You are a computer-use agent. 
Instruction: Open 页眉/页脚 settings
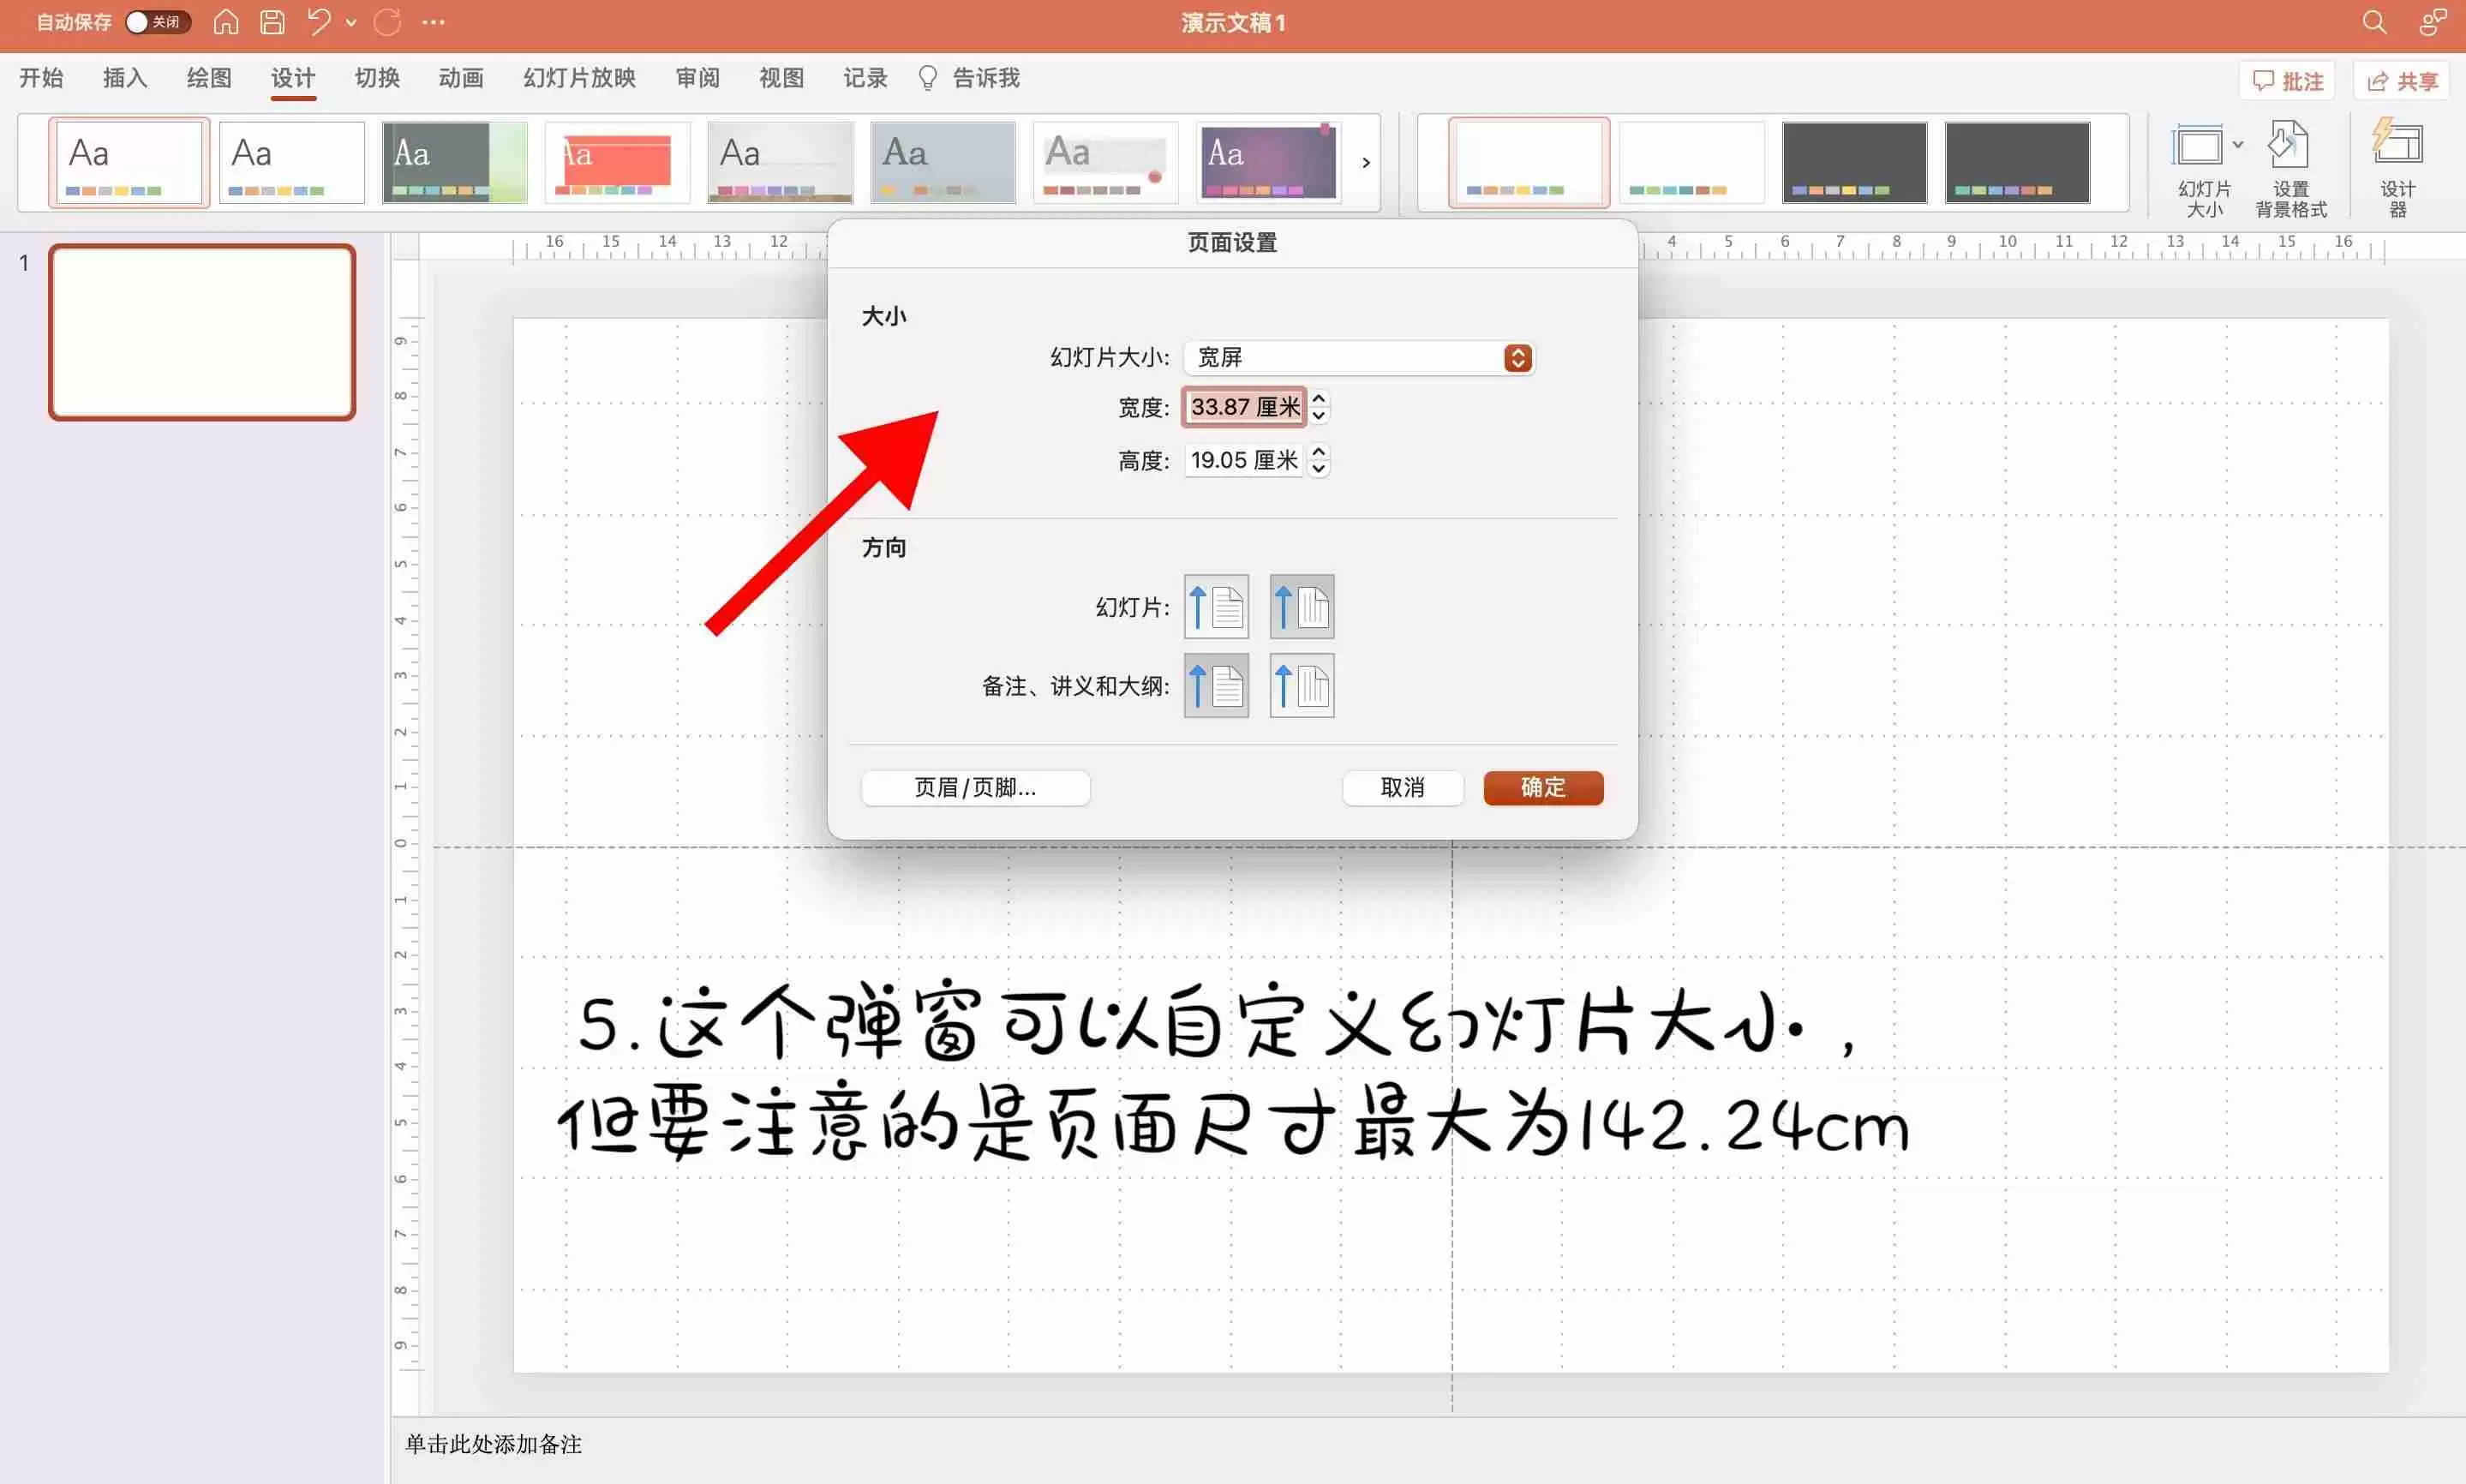(974, 788)
